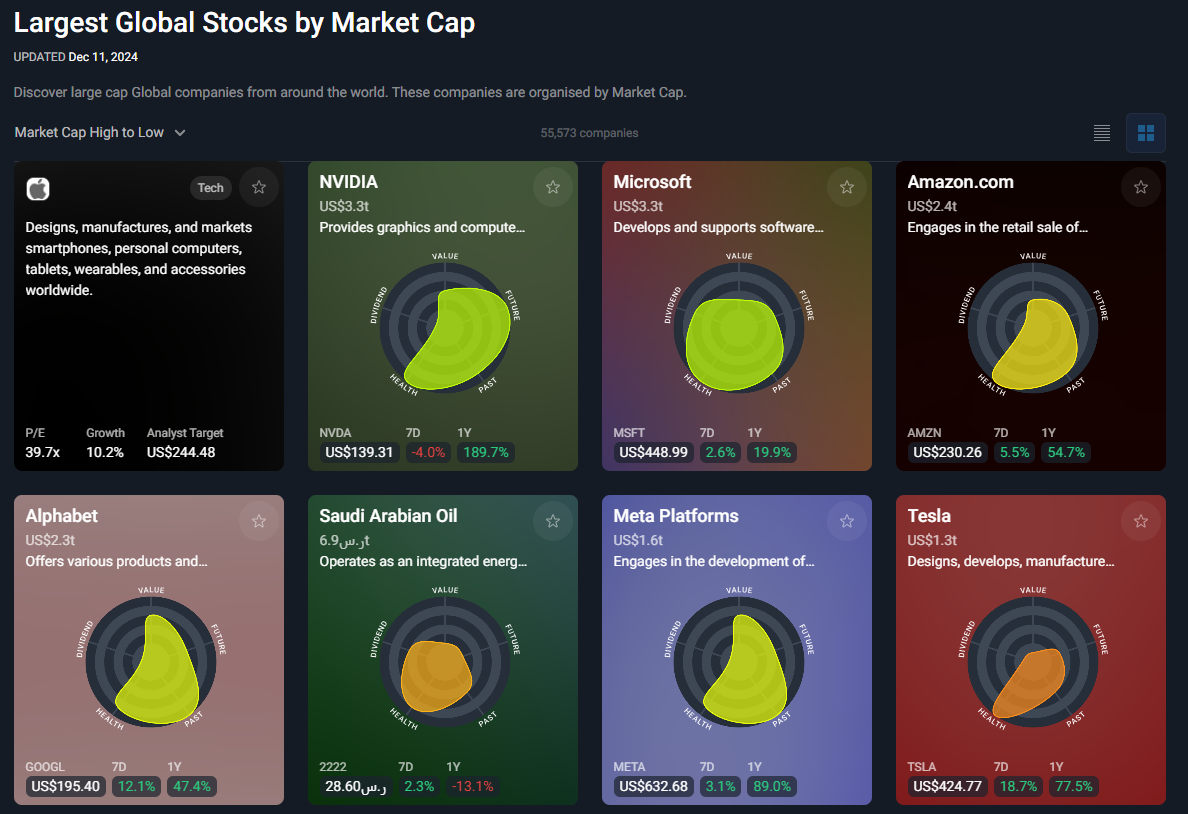The height and width of the screenshot is (814, 1188).
Task: Click the US$424.77 Tesla price badge
Action: click(x=948, y=786)
